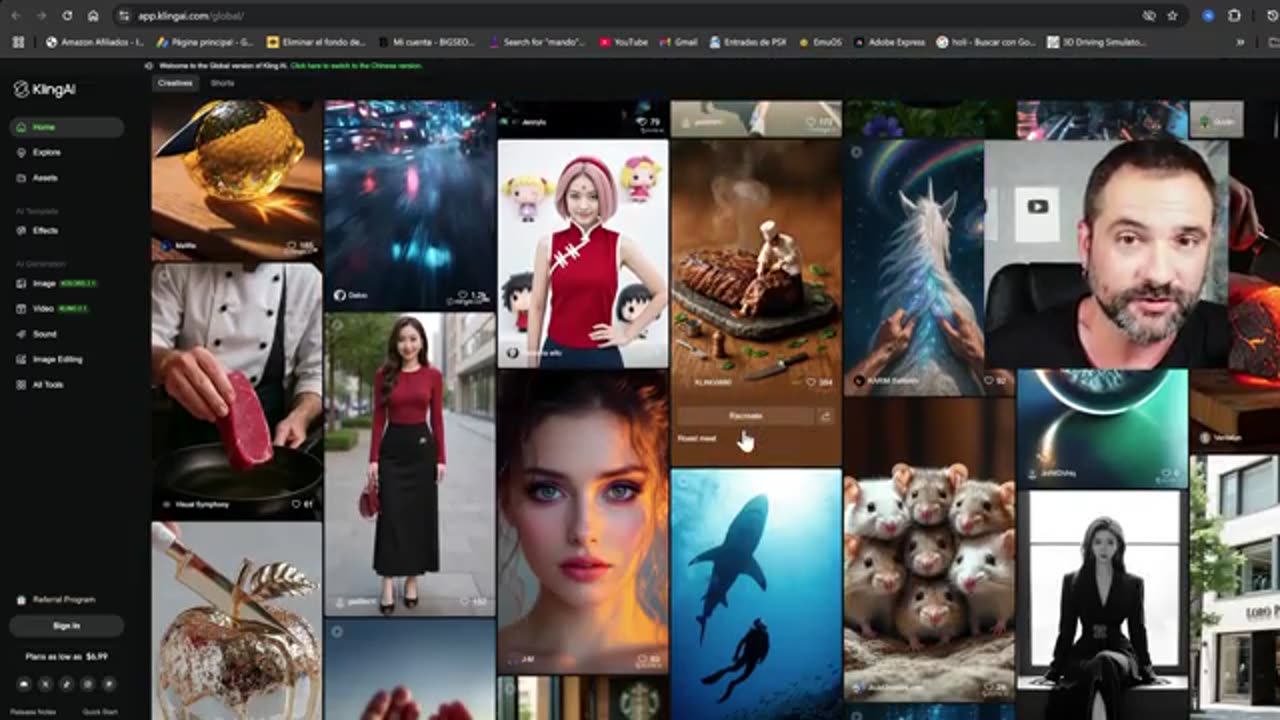
Task: Open the Search for "mando" bookmark
Action: (538, 42)
